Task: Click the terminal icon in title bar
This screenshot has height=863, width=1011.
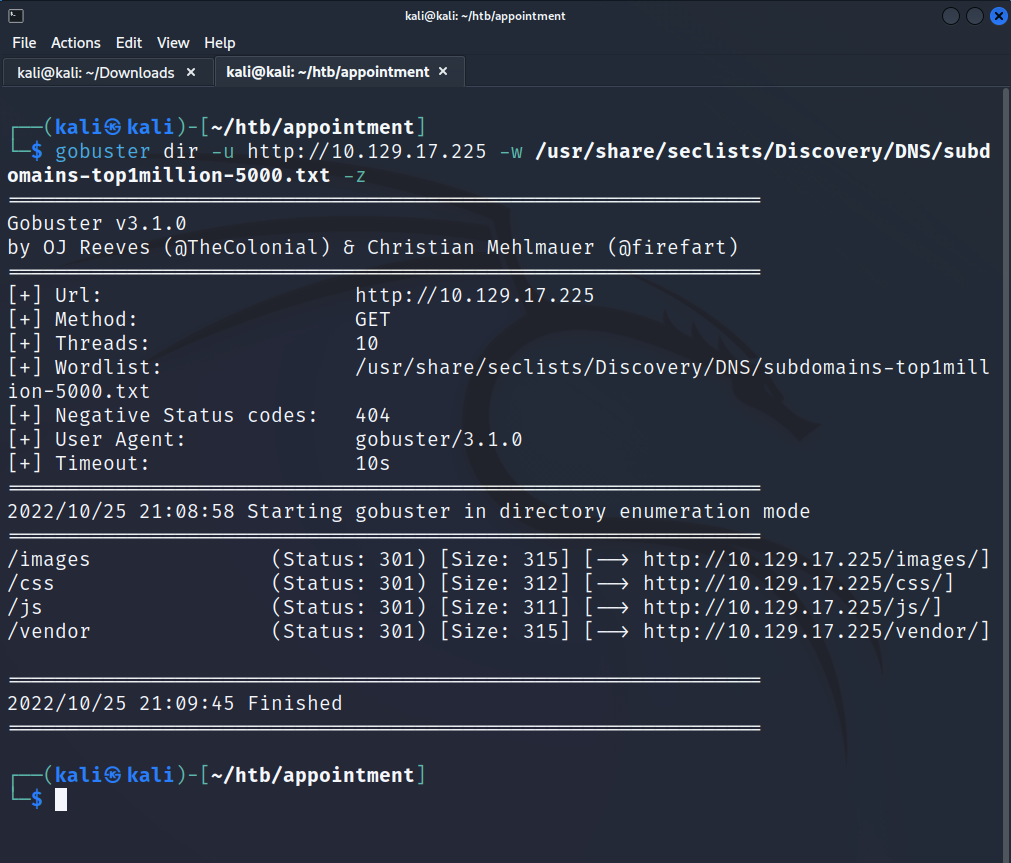Action: coord(13,16)
